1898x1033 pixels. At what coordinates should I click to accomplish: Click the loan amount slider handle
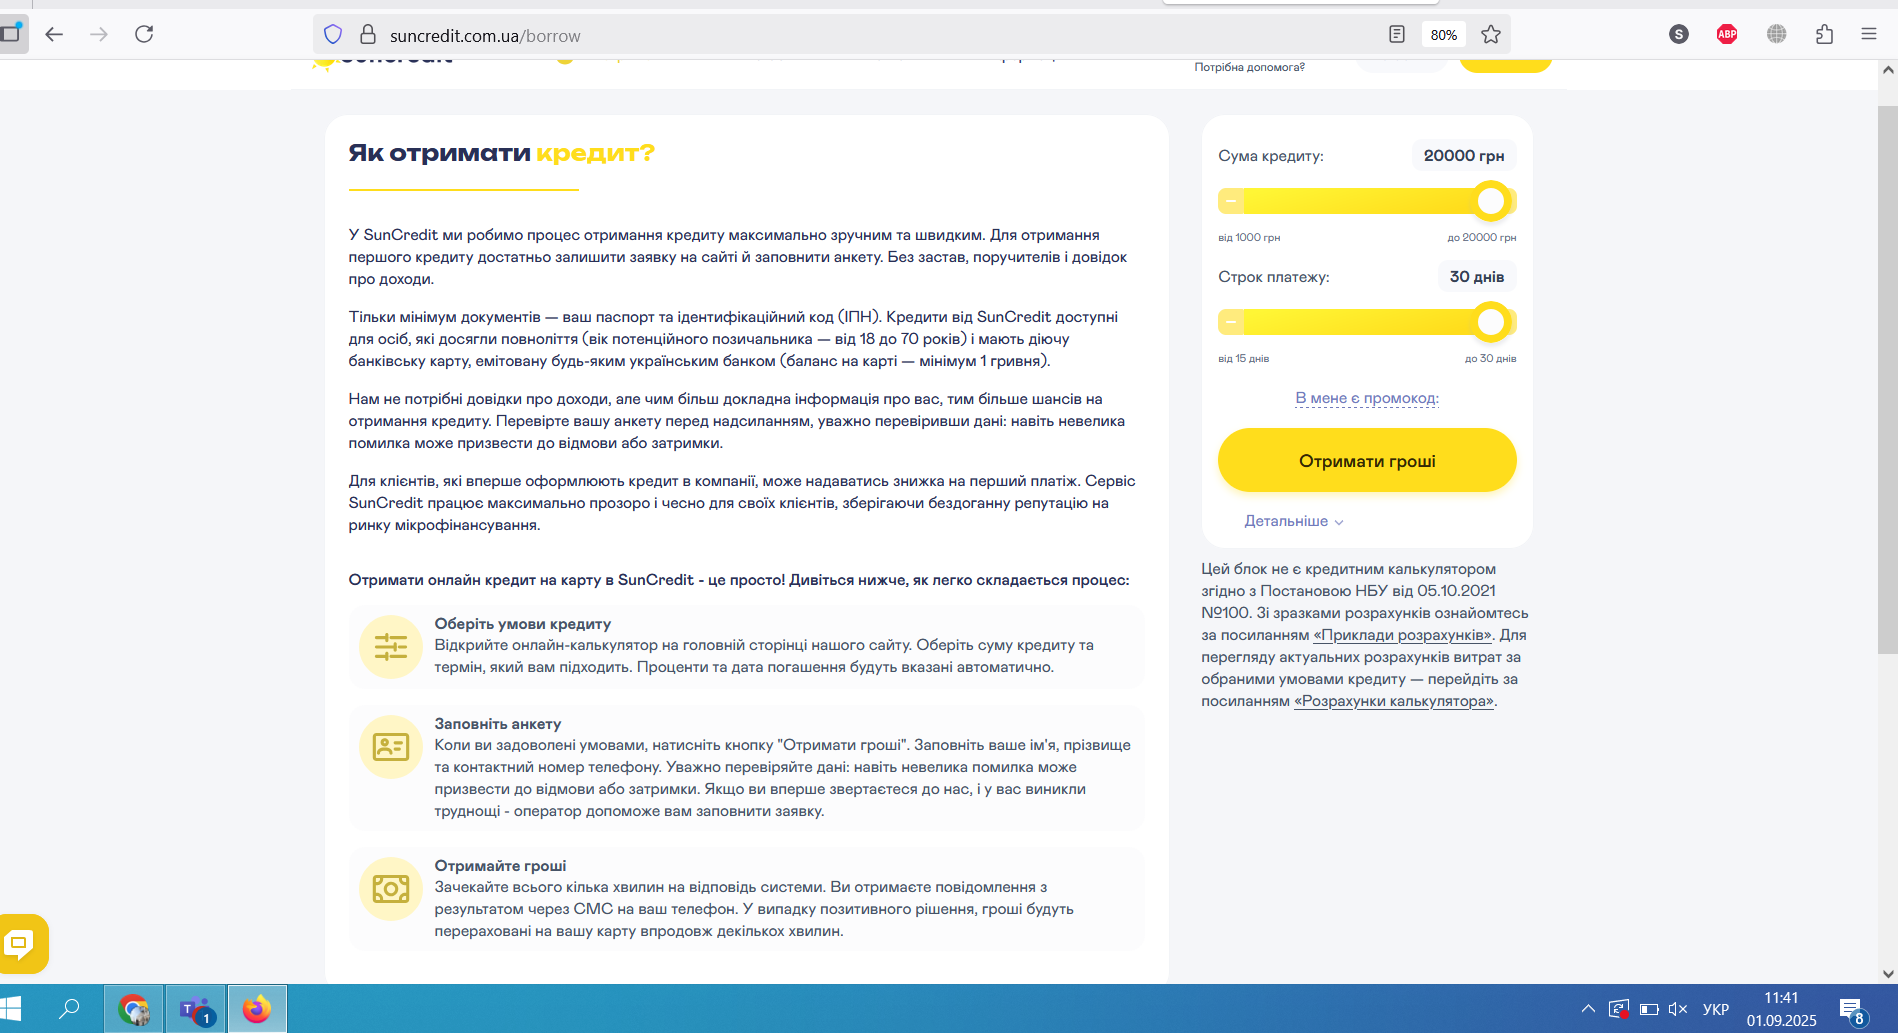coord(1491,201)
